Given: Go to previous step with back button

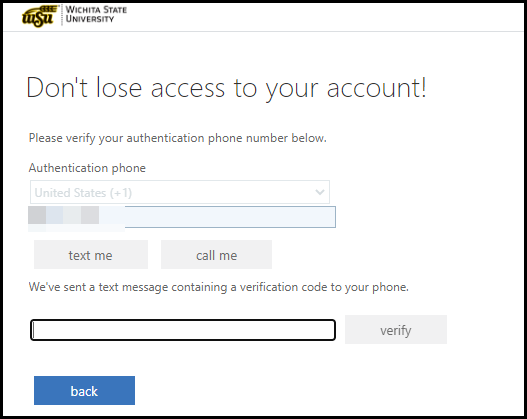Looking at the screenshot, I should coord(84,390).
